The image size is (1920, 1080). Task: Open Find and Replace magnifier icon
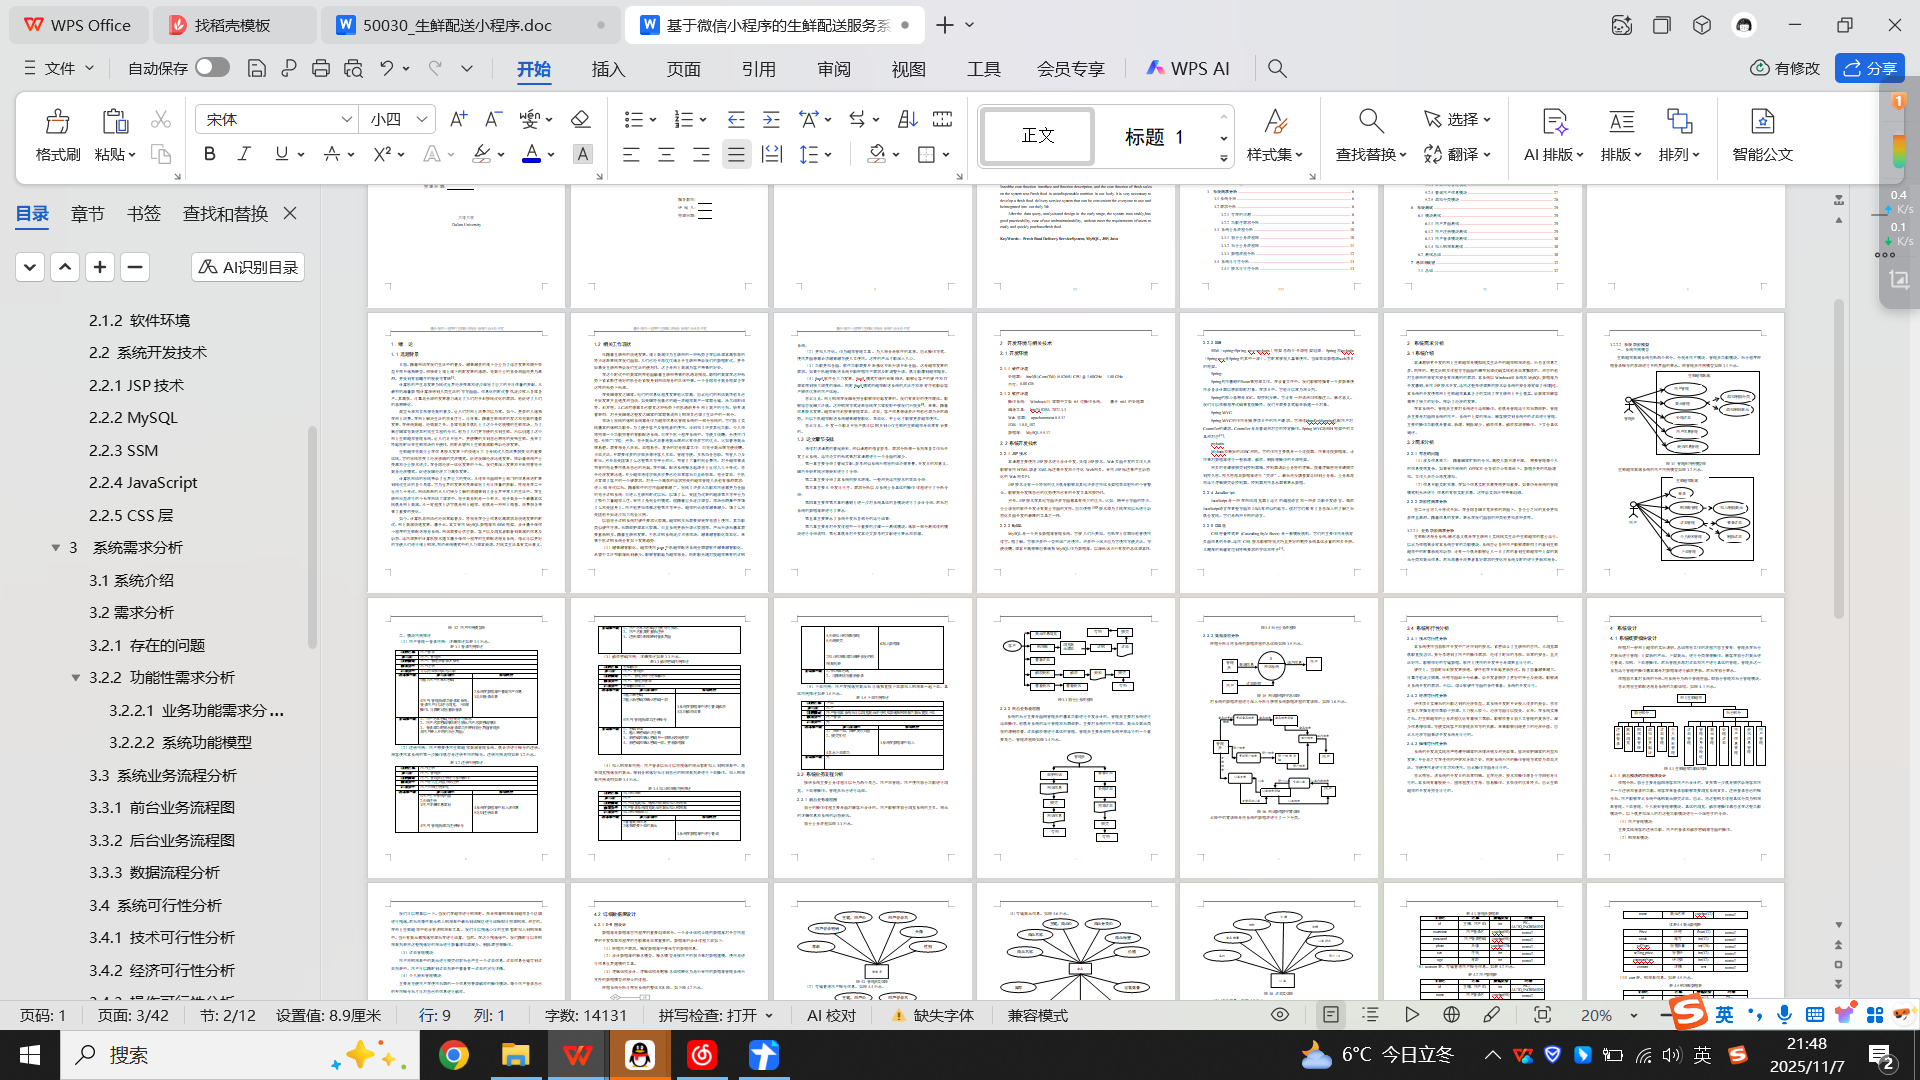[1370, 122]
